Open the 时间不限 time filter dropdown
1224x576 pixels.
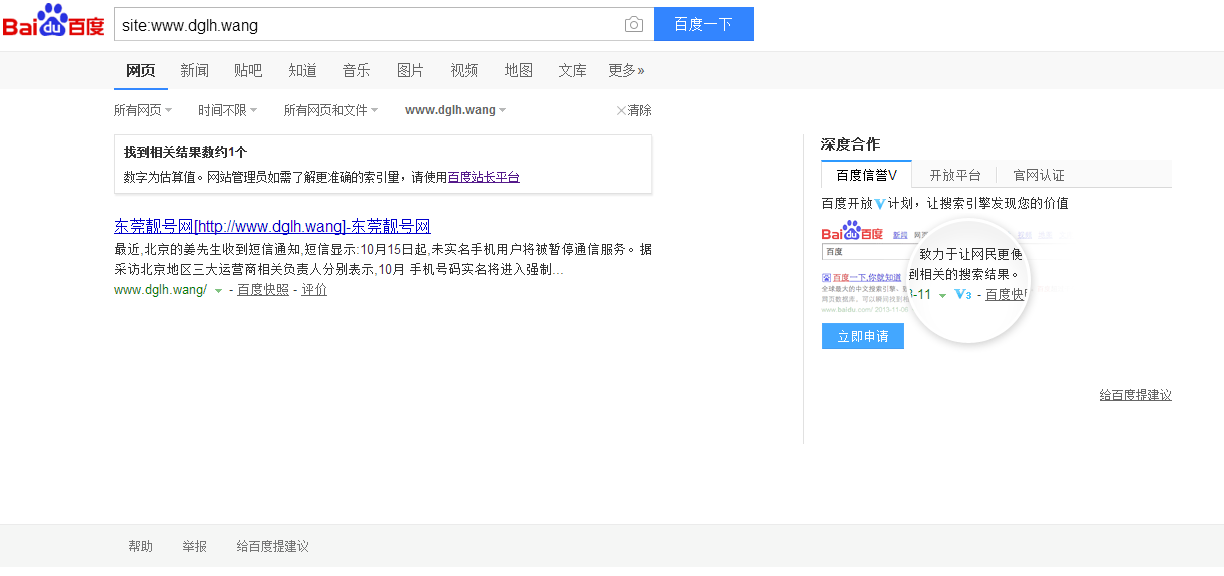pos(227,110)
